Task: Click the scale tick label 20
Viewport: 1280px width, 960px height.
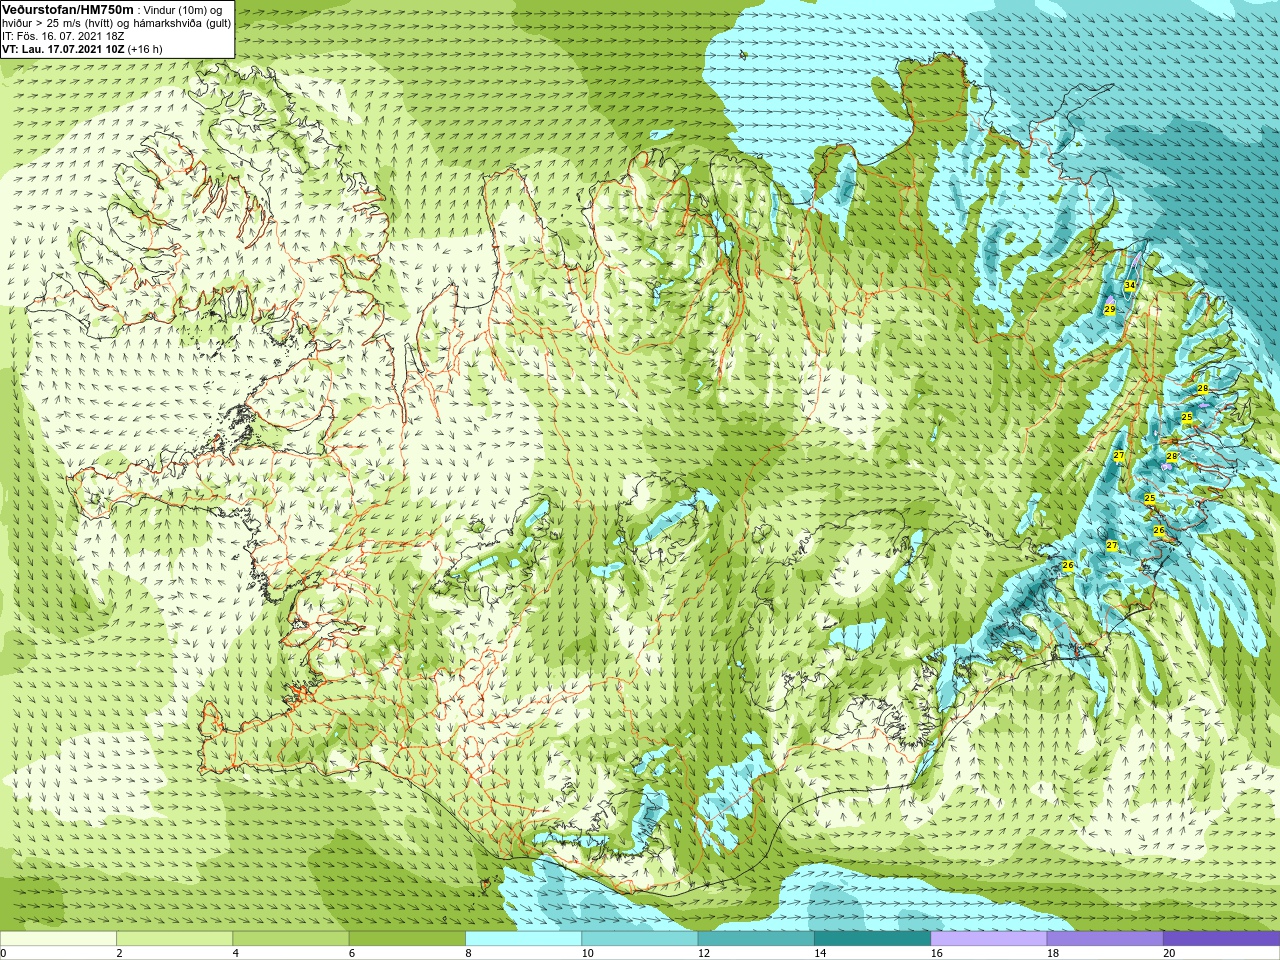Action: coord(1169,953)
